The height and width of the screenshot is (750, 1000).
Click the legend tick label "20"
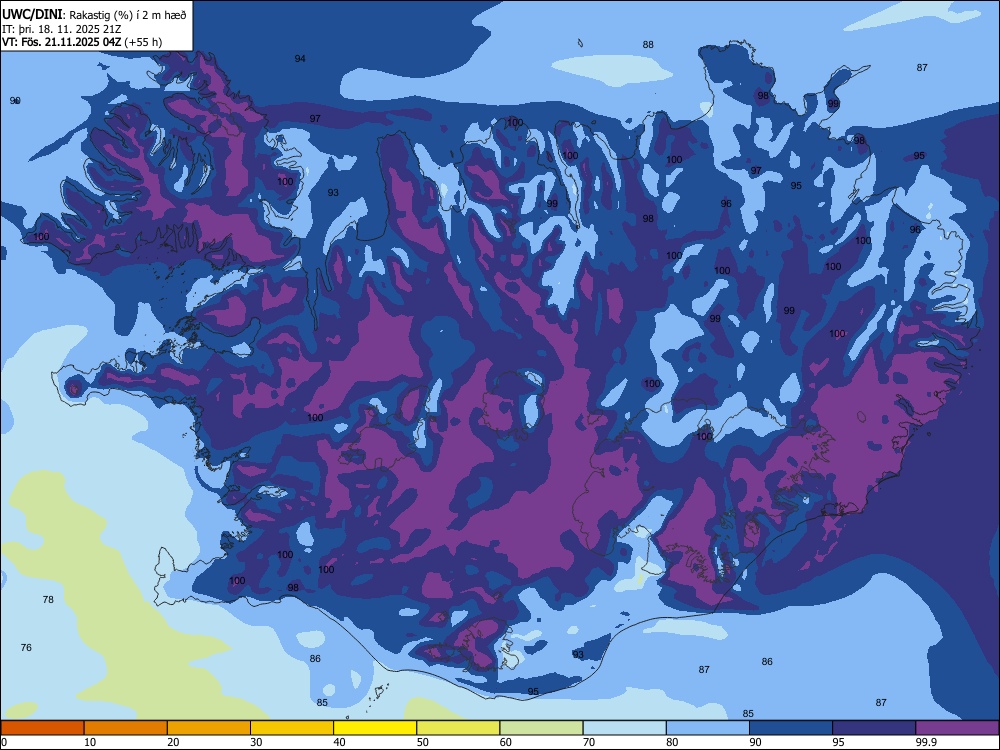(x=173, y=742)
